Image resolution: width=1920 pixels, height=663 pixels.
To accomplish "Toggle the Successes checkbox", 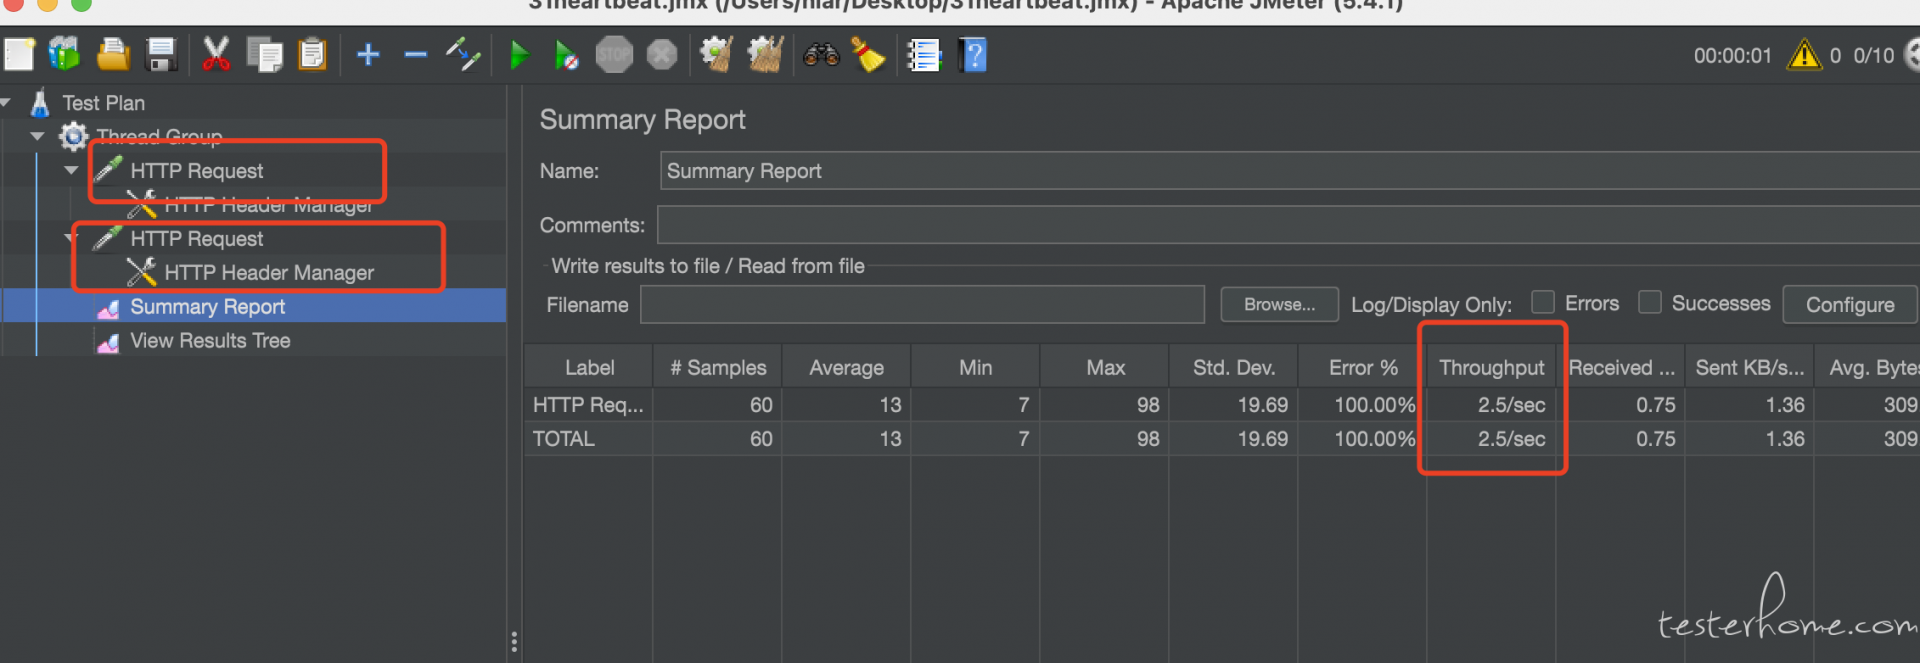I will point(1650,302).
